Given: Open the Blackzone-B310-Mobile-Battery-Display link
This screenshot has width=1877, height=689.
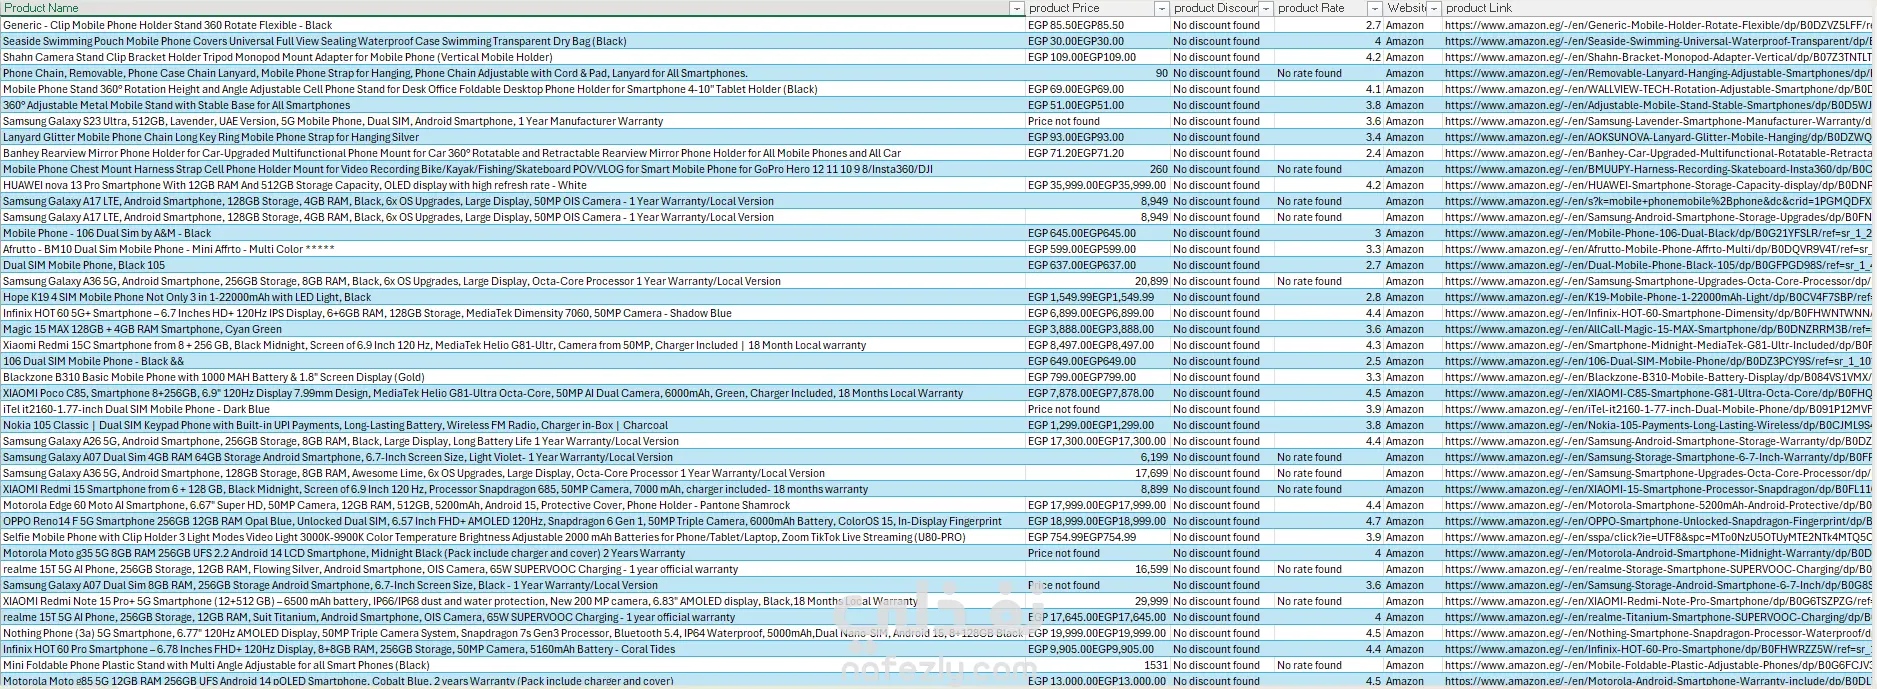Looking at the screenshot, I should point(1659,377).
